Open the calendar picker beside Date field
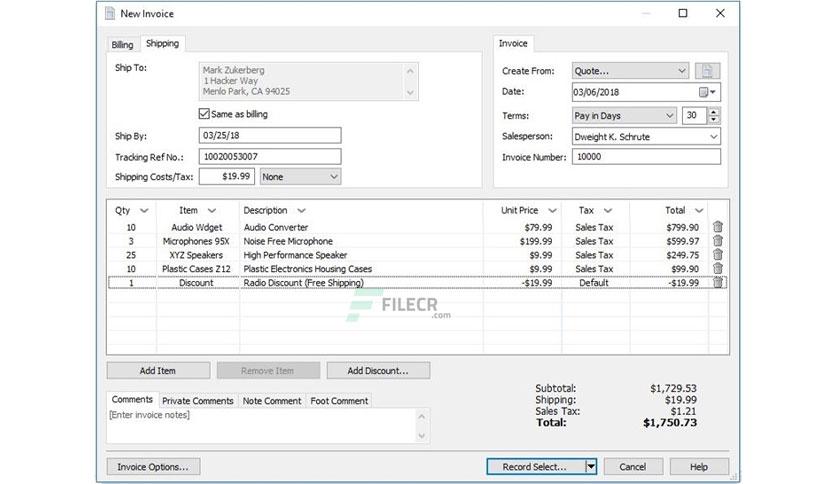The width and height of the screenshot is (836, 484). tap(708, 92)
